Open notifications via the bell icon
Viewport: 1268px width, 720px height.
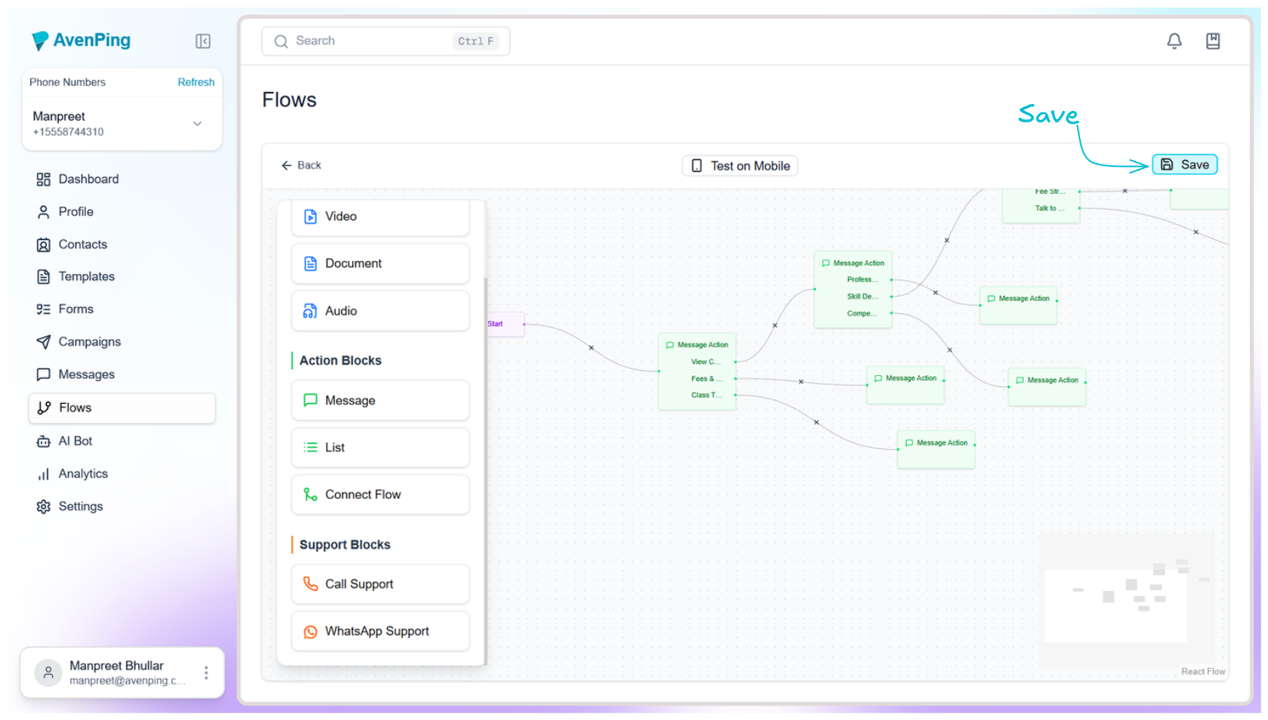click(1174, 40)
